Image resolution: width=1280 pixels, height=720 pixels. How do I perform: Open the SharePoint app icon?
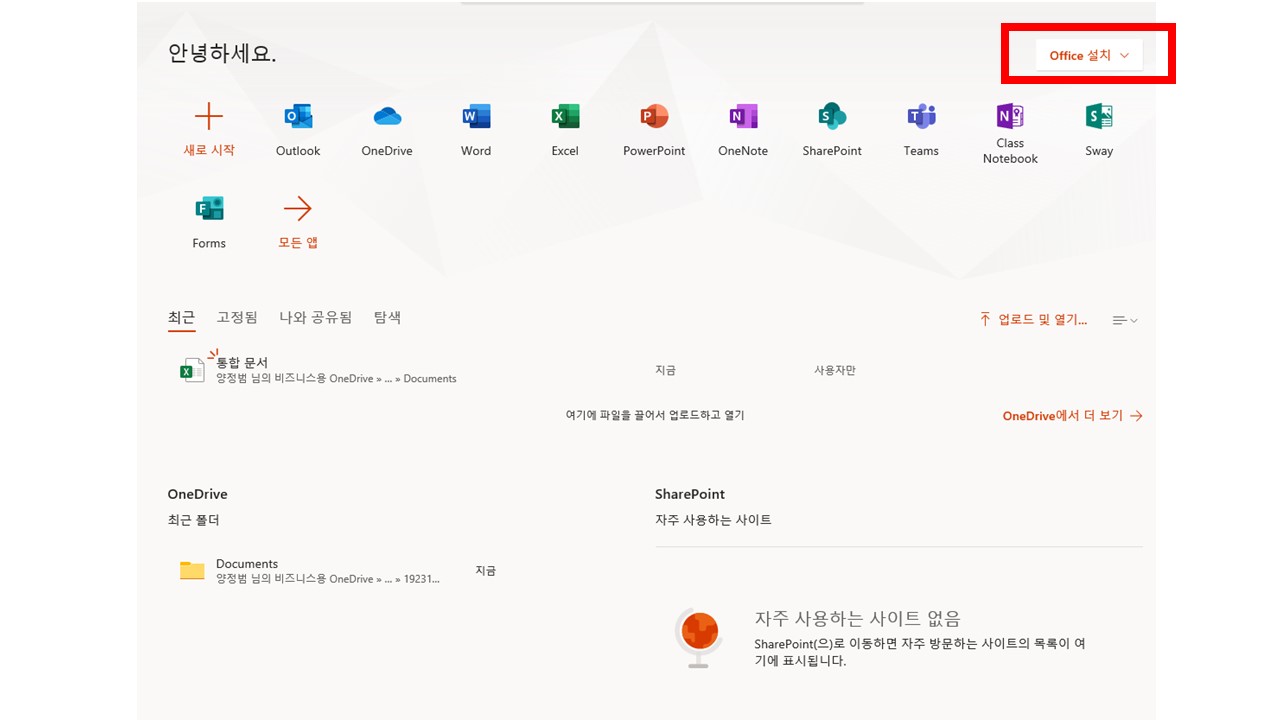pyautogui.click(x=832, y=117)
